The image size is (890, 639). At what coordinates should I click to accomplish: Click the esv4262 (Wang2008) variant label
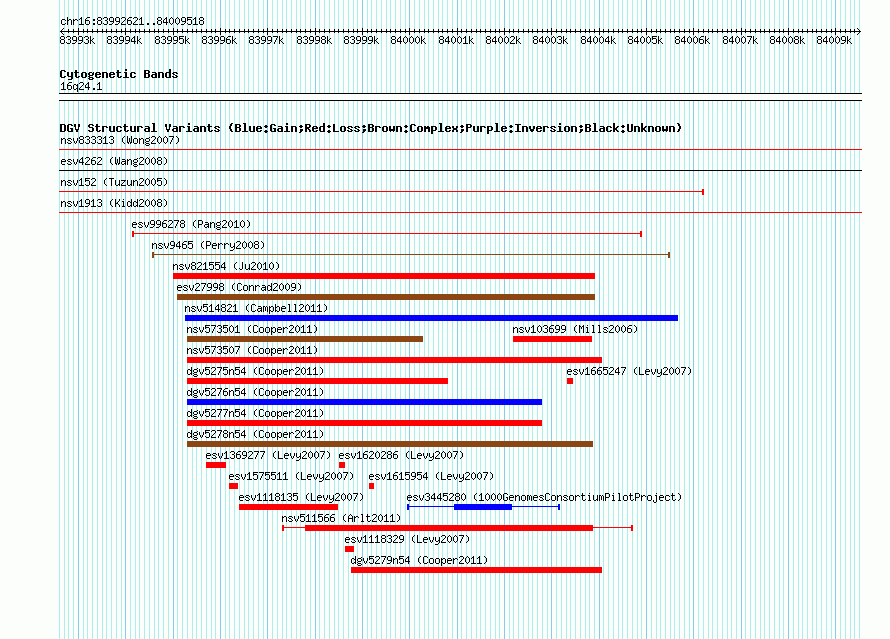pyautogui.click(x=114, y=161)
